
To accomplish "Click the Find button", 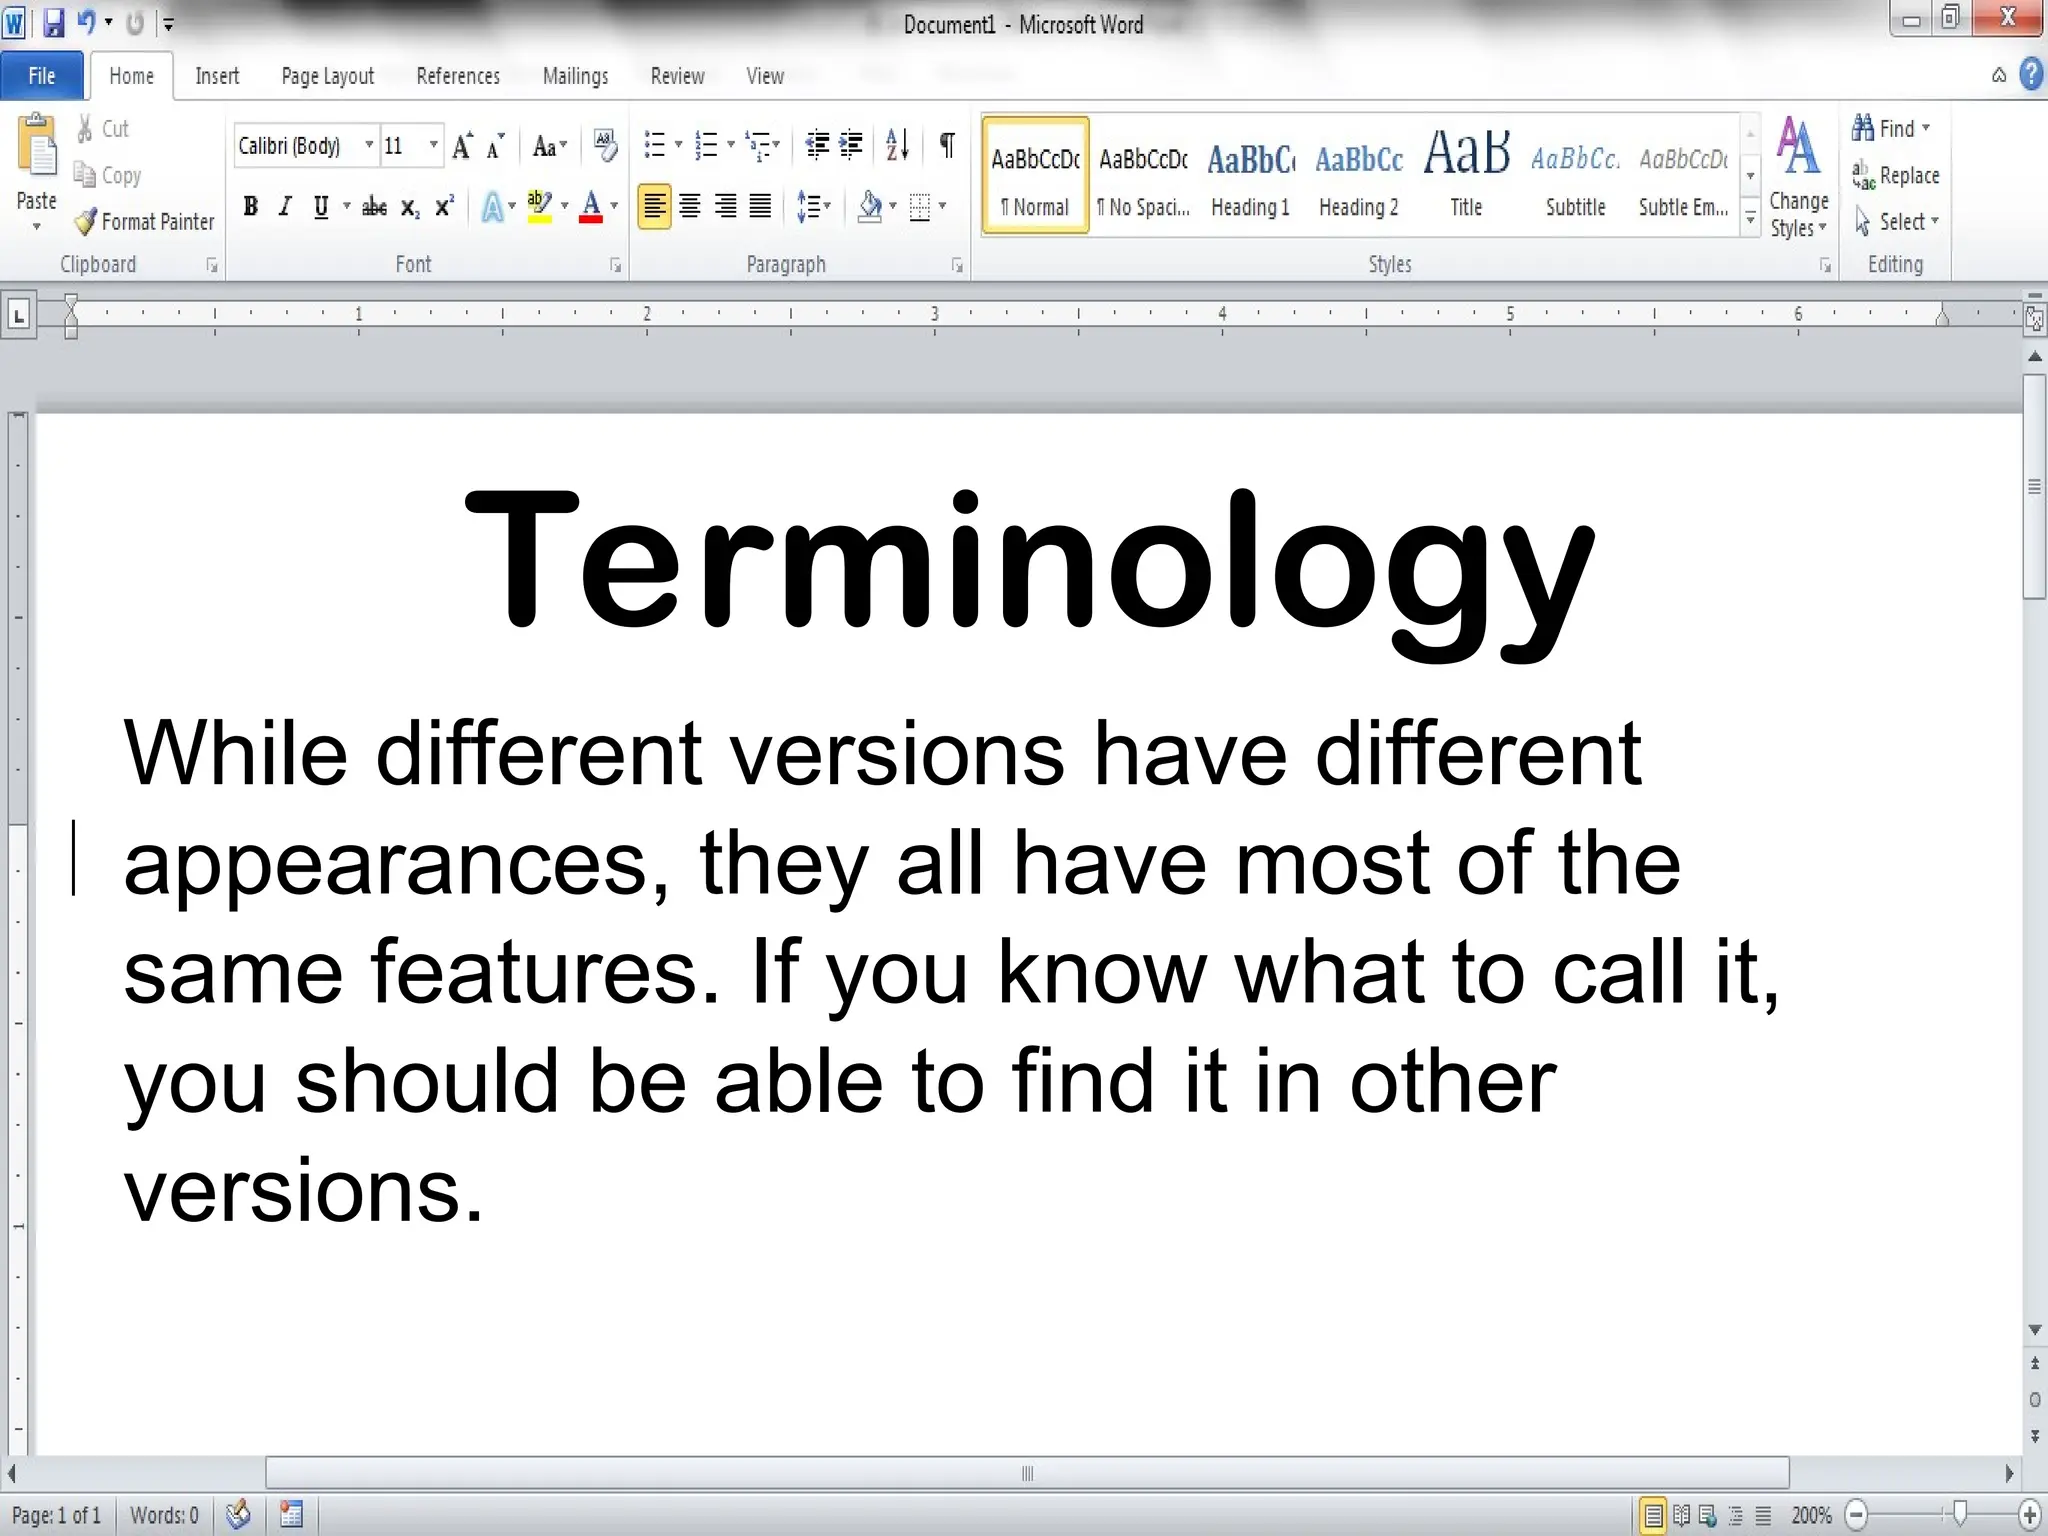I will pyautogui.click(x=1890, y=128).
